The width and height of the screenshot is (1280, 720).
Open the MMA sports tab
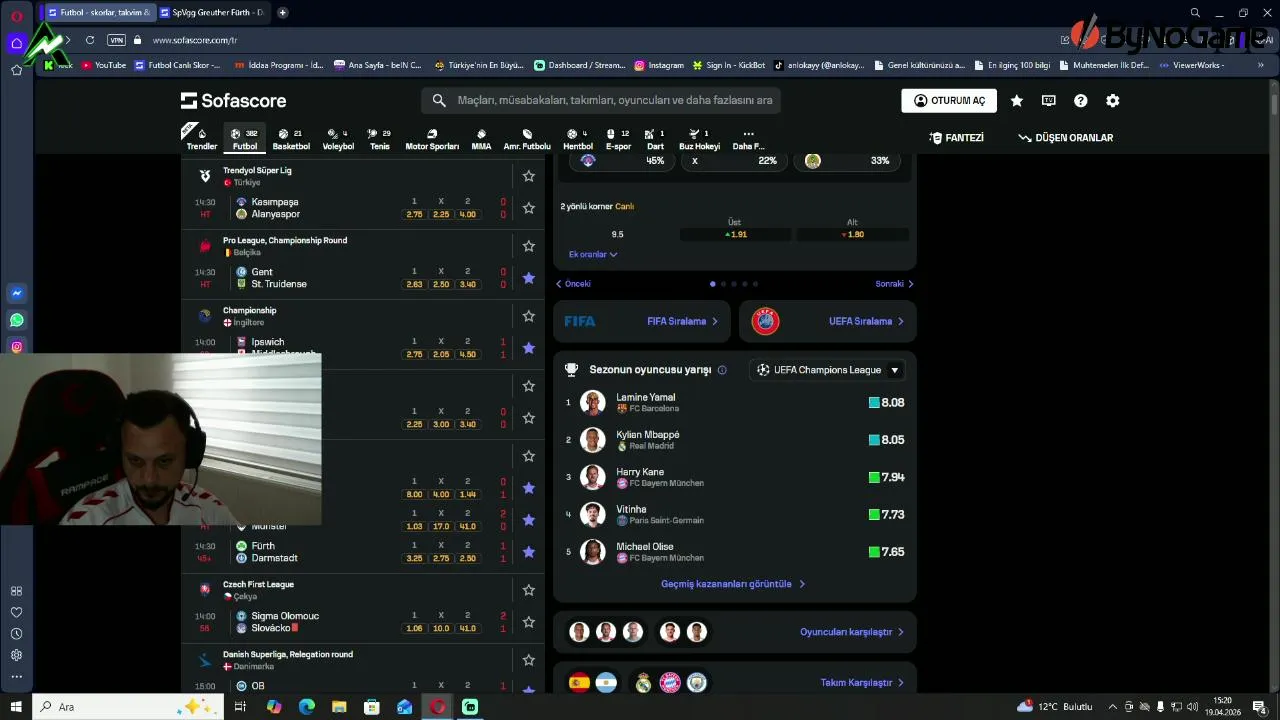pyautogui.click(x=481, y=139)
